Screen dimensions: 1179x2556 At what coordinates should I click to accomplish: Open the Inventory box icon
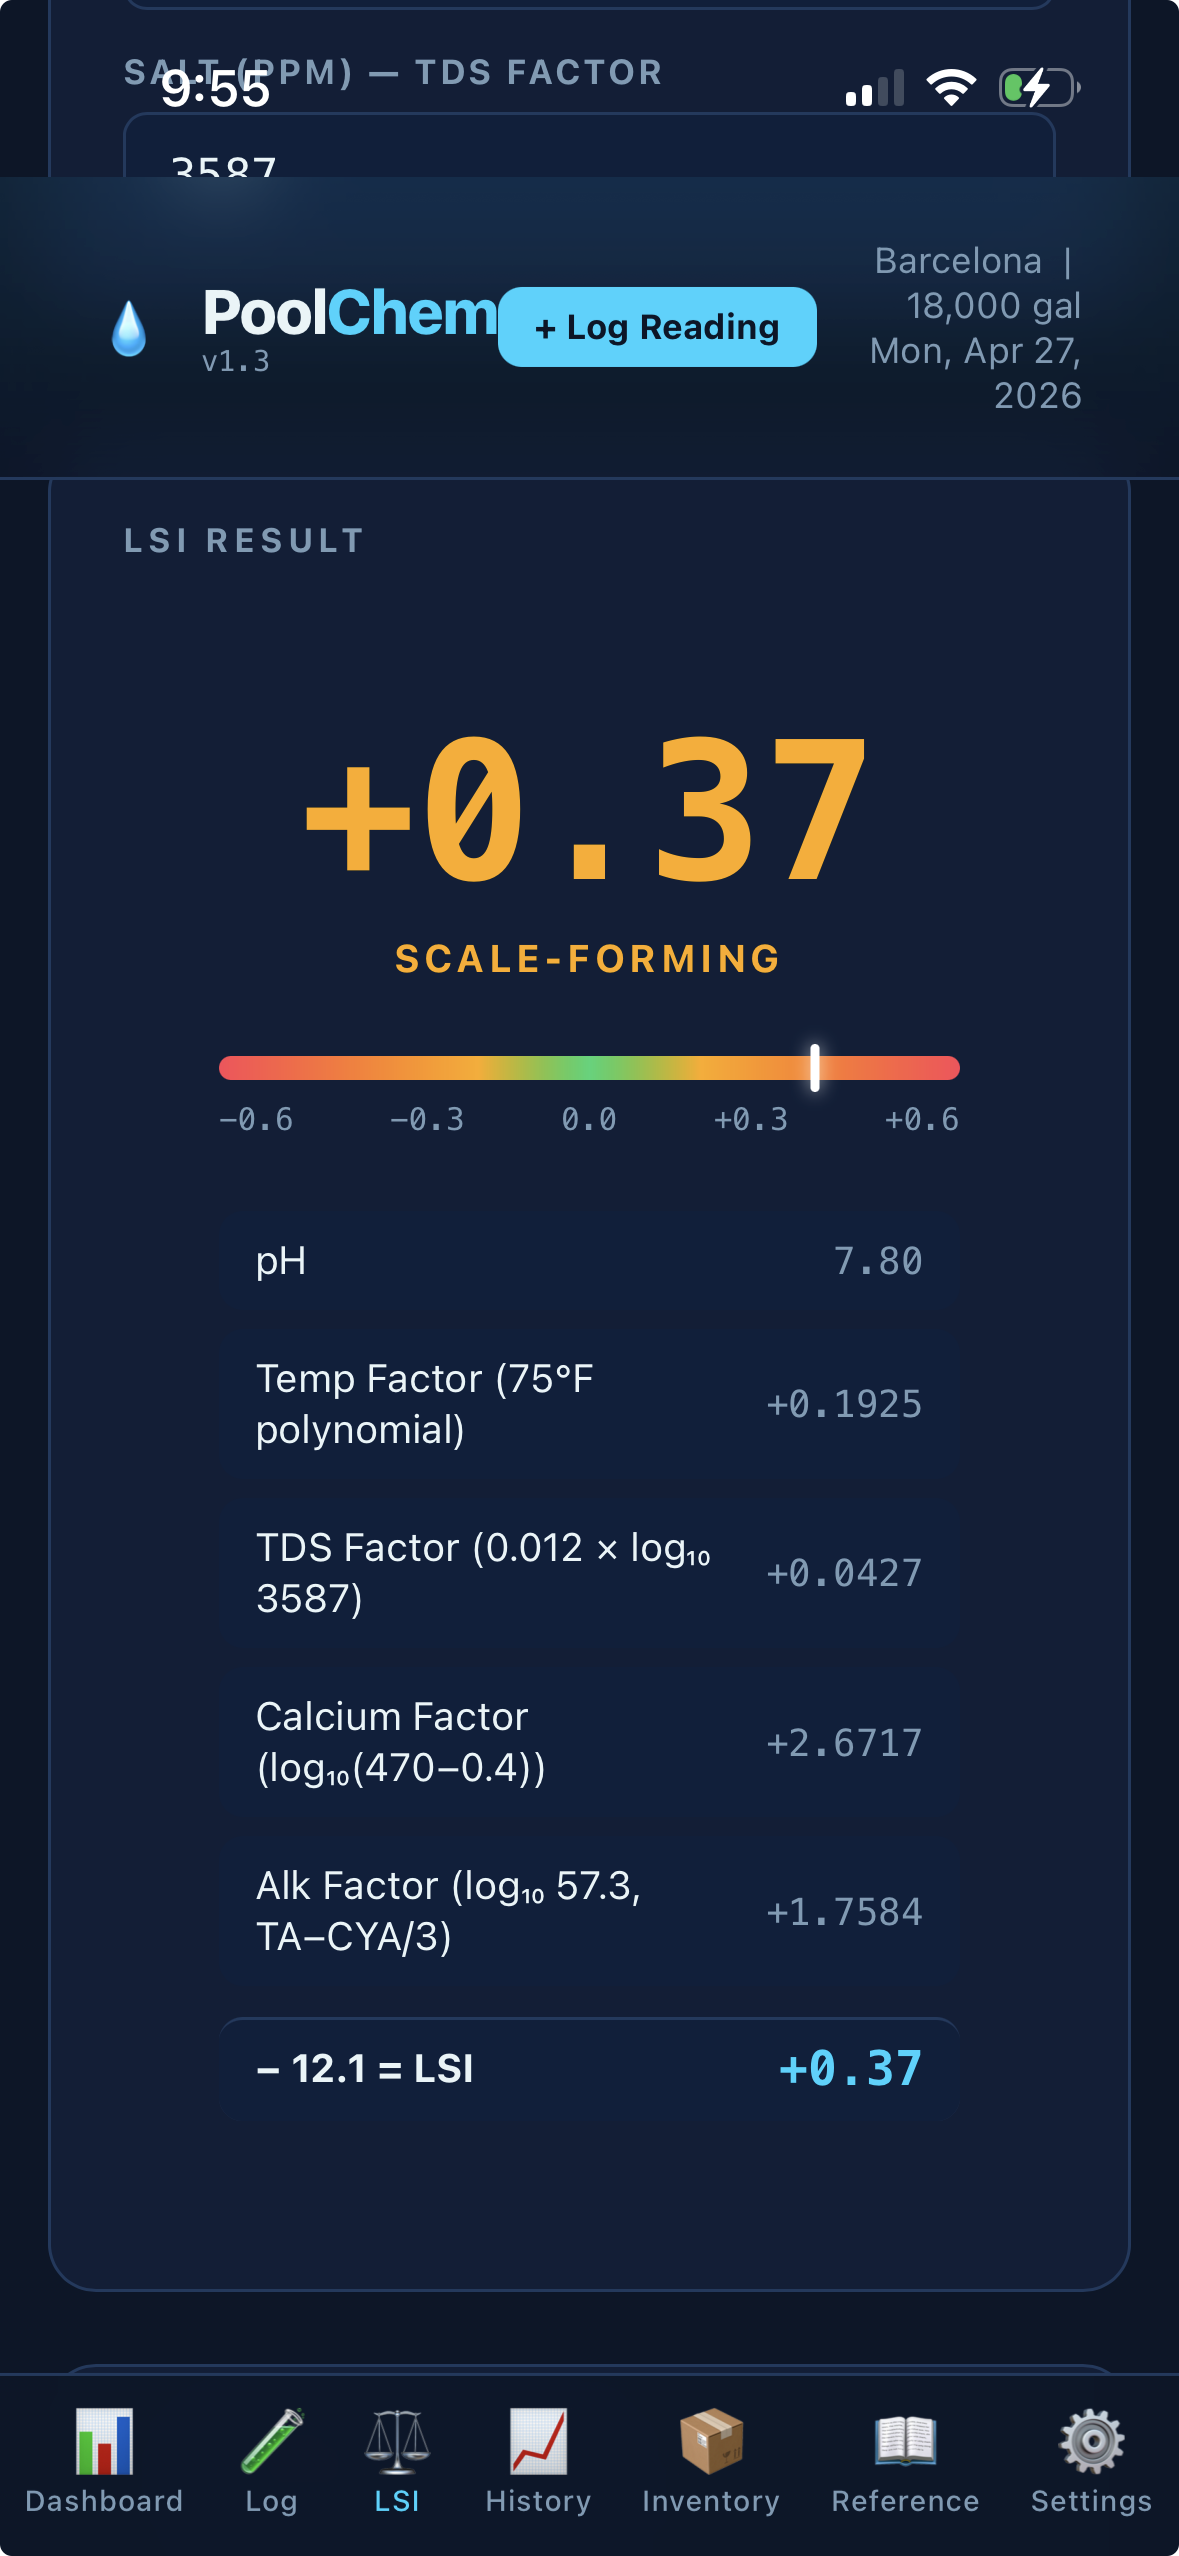(710, 2441)
